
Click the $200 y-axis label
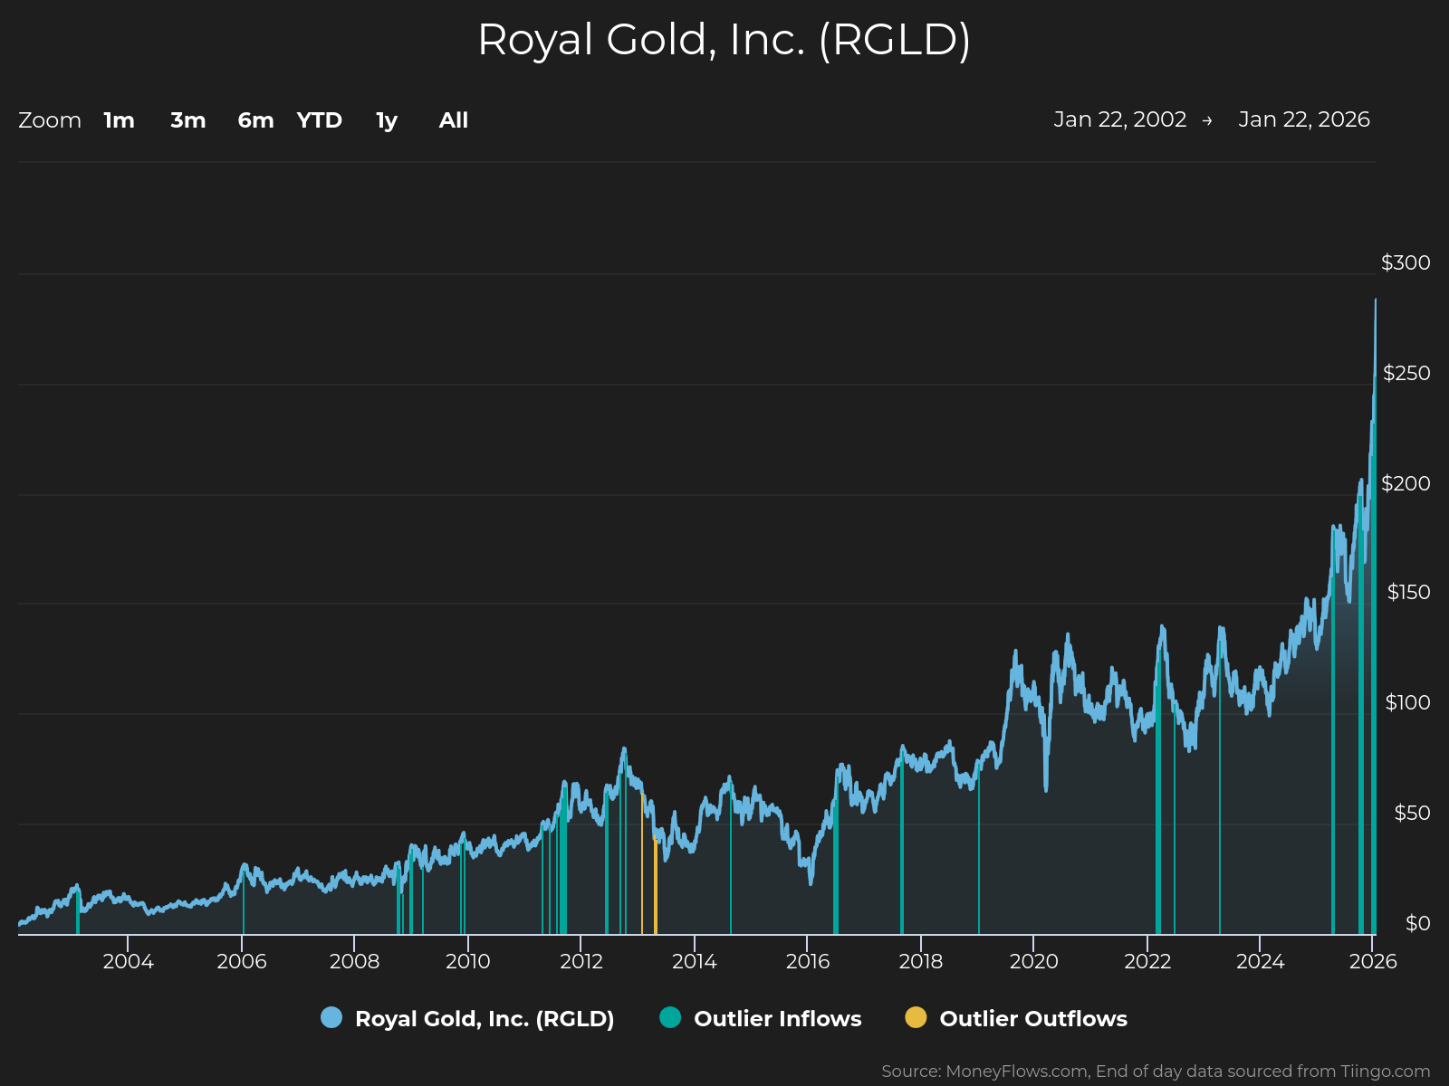click(x=1406, y=483)
